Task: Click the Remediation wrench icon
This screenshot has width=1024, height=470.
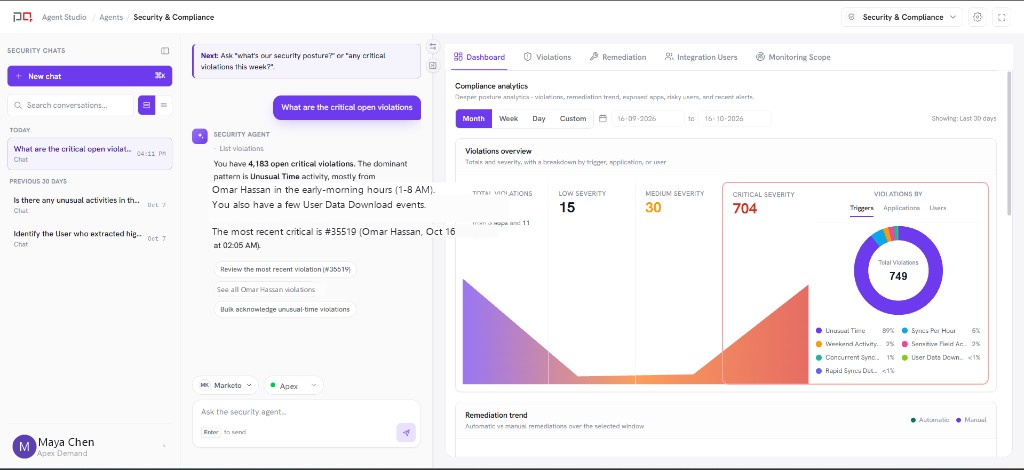Action: pyautogui.click(x=594, y=57)
